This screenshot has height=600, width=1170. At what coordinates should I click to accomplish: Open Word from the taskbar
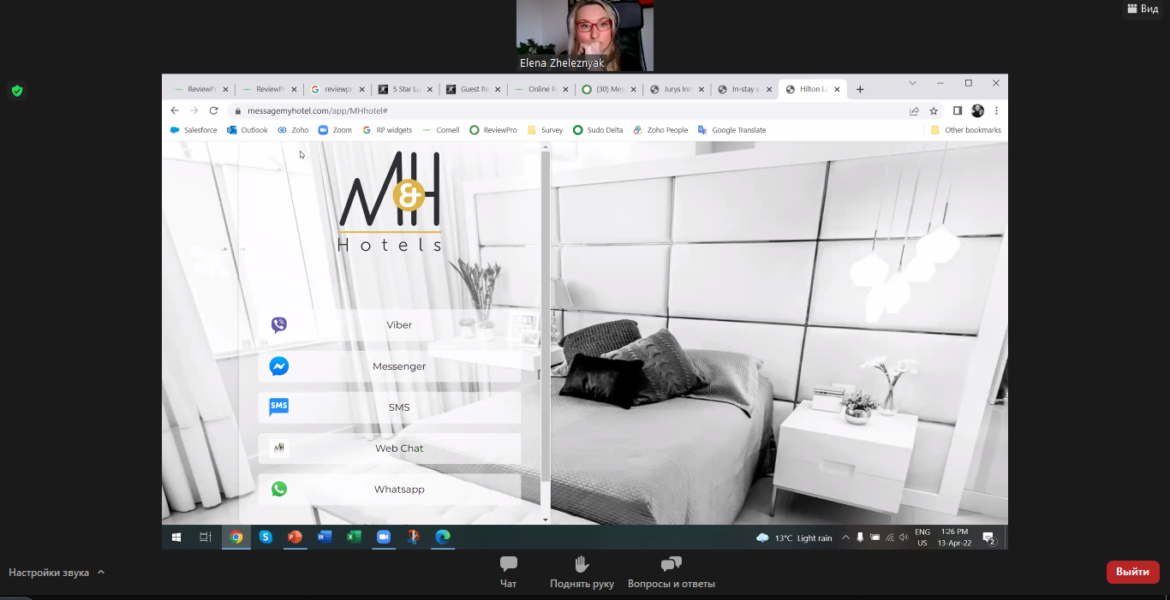[x=325, y=537]
